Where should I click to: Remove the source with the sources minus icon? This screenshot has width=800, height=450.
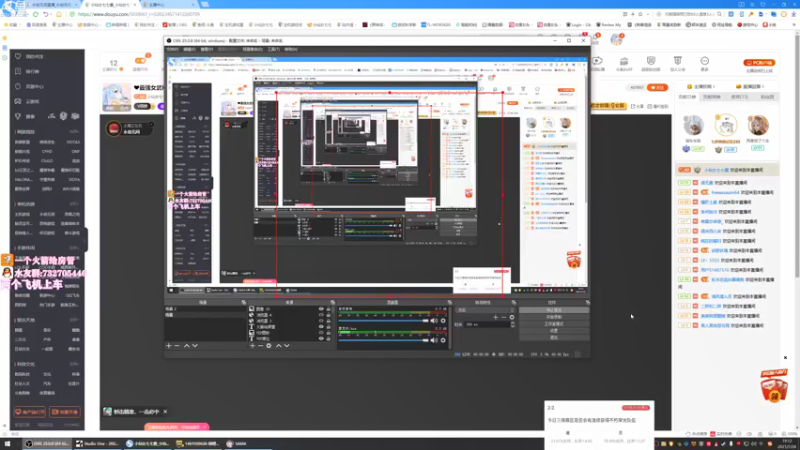(260, 346)
